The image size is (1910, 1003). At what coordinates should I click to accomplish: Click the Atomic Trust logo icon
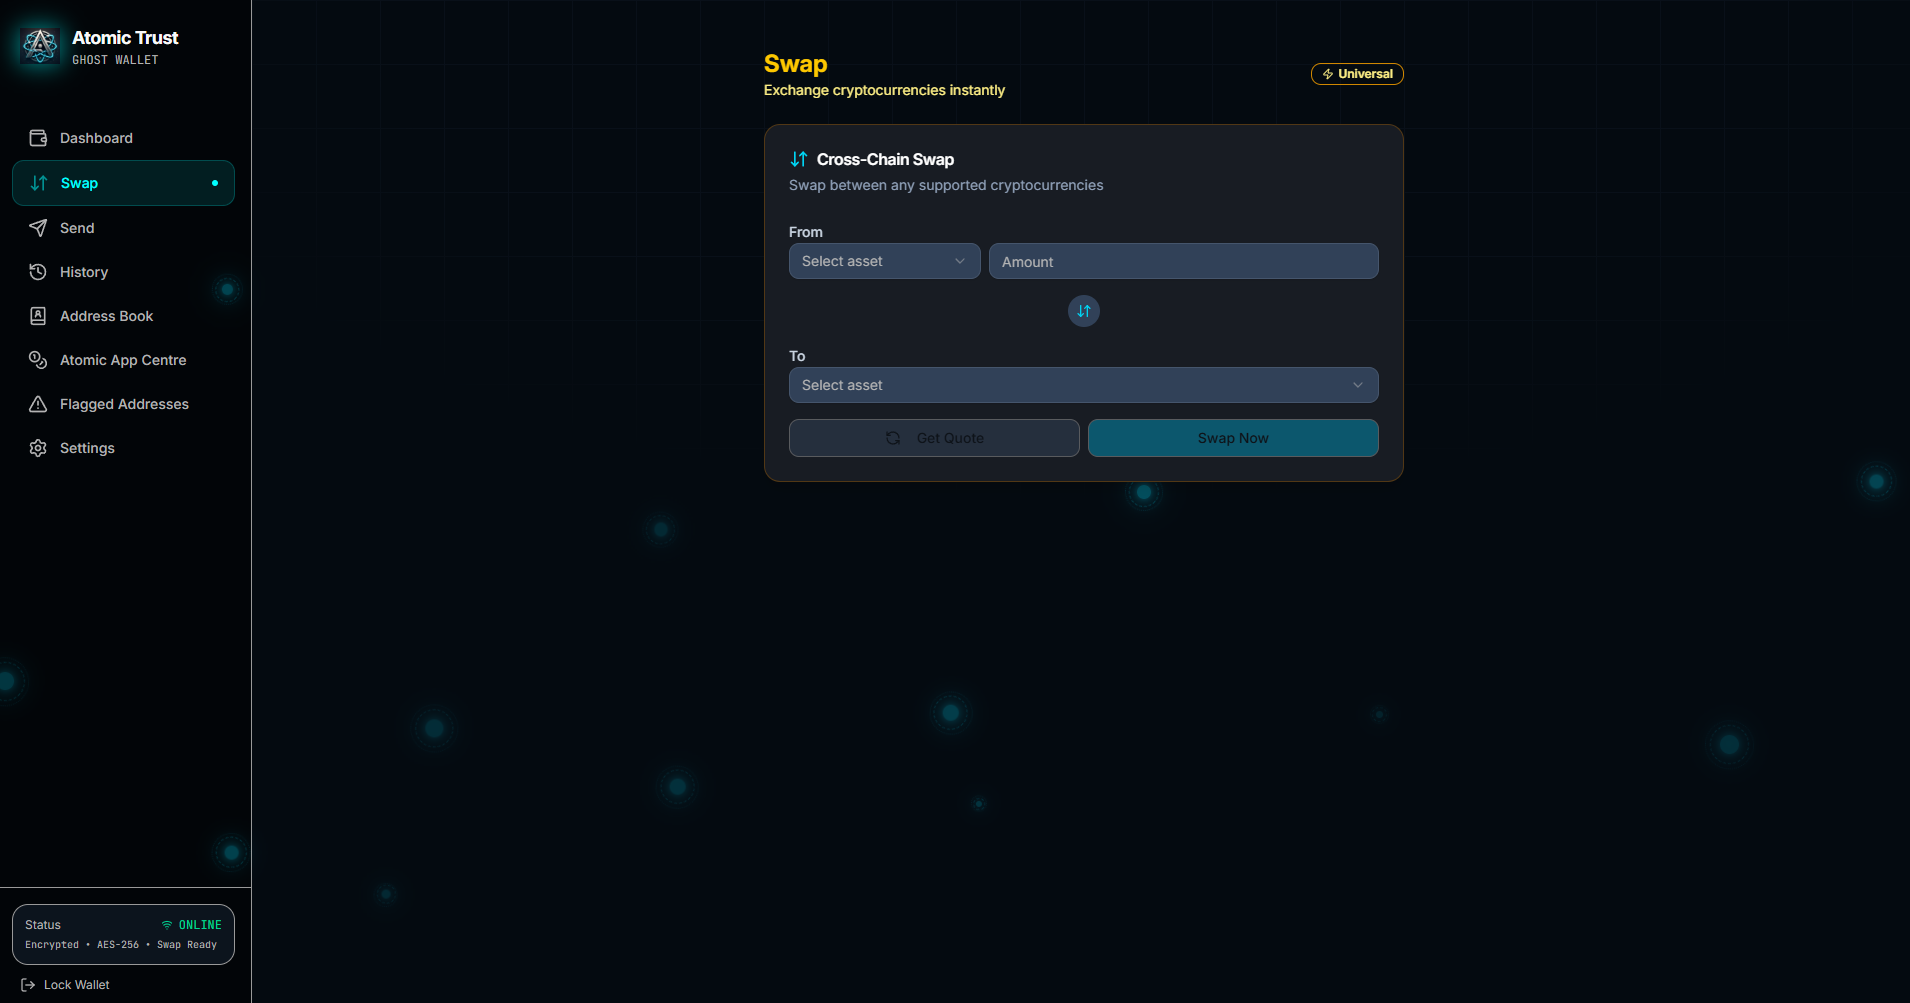40,45
